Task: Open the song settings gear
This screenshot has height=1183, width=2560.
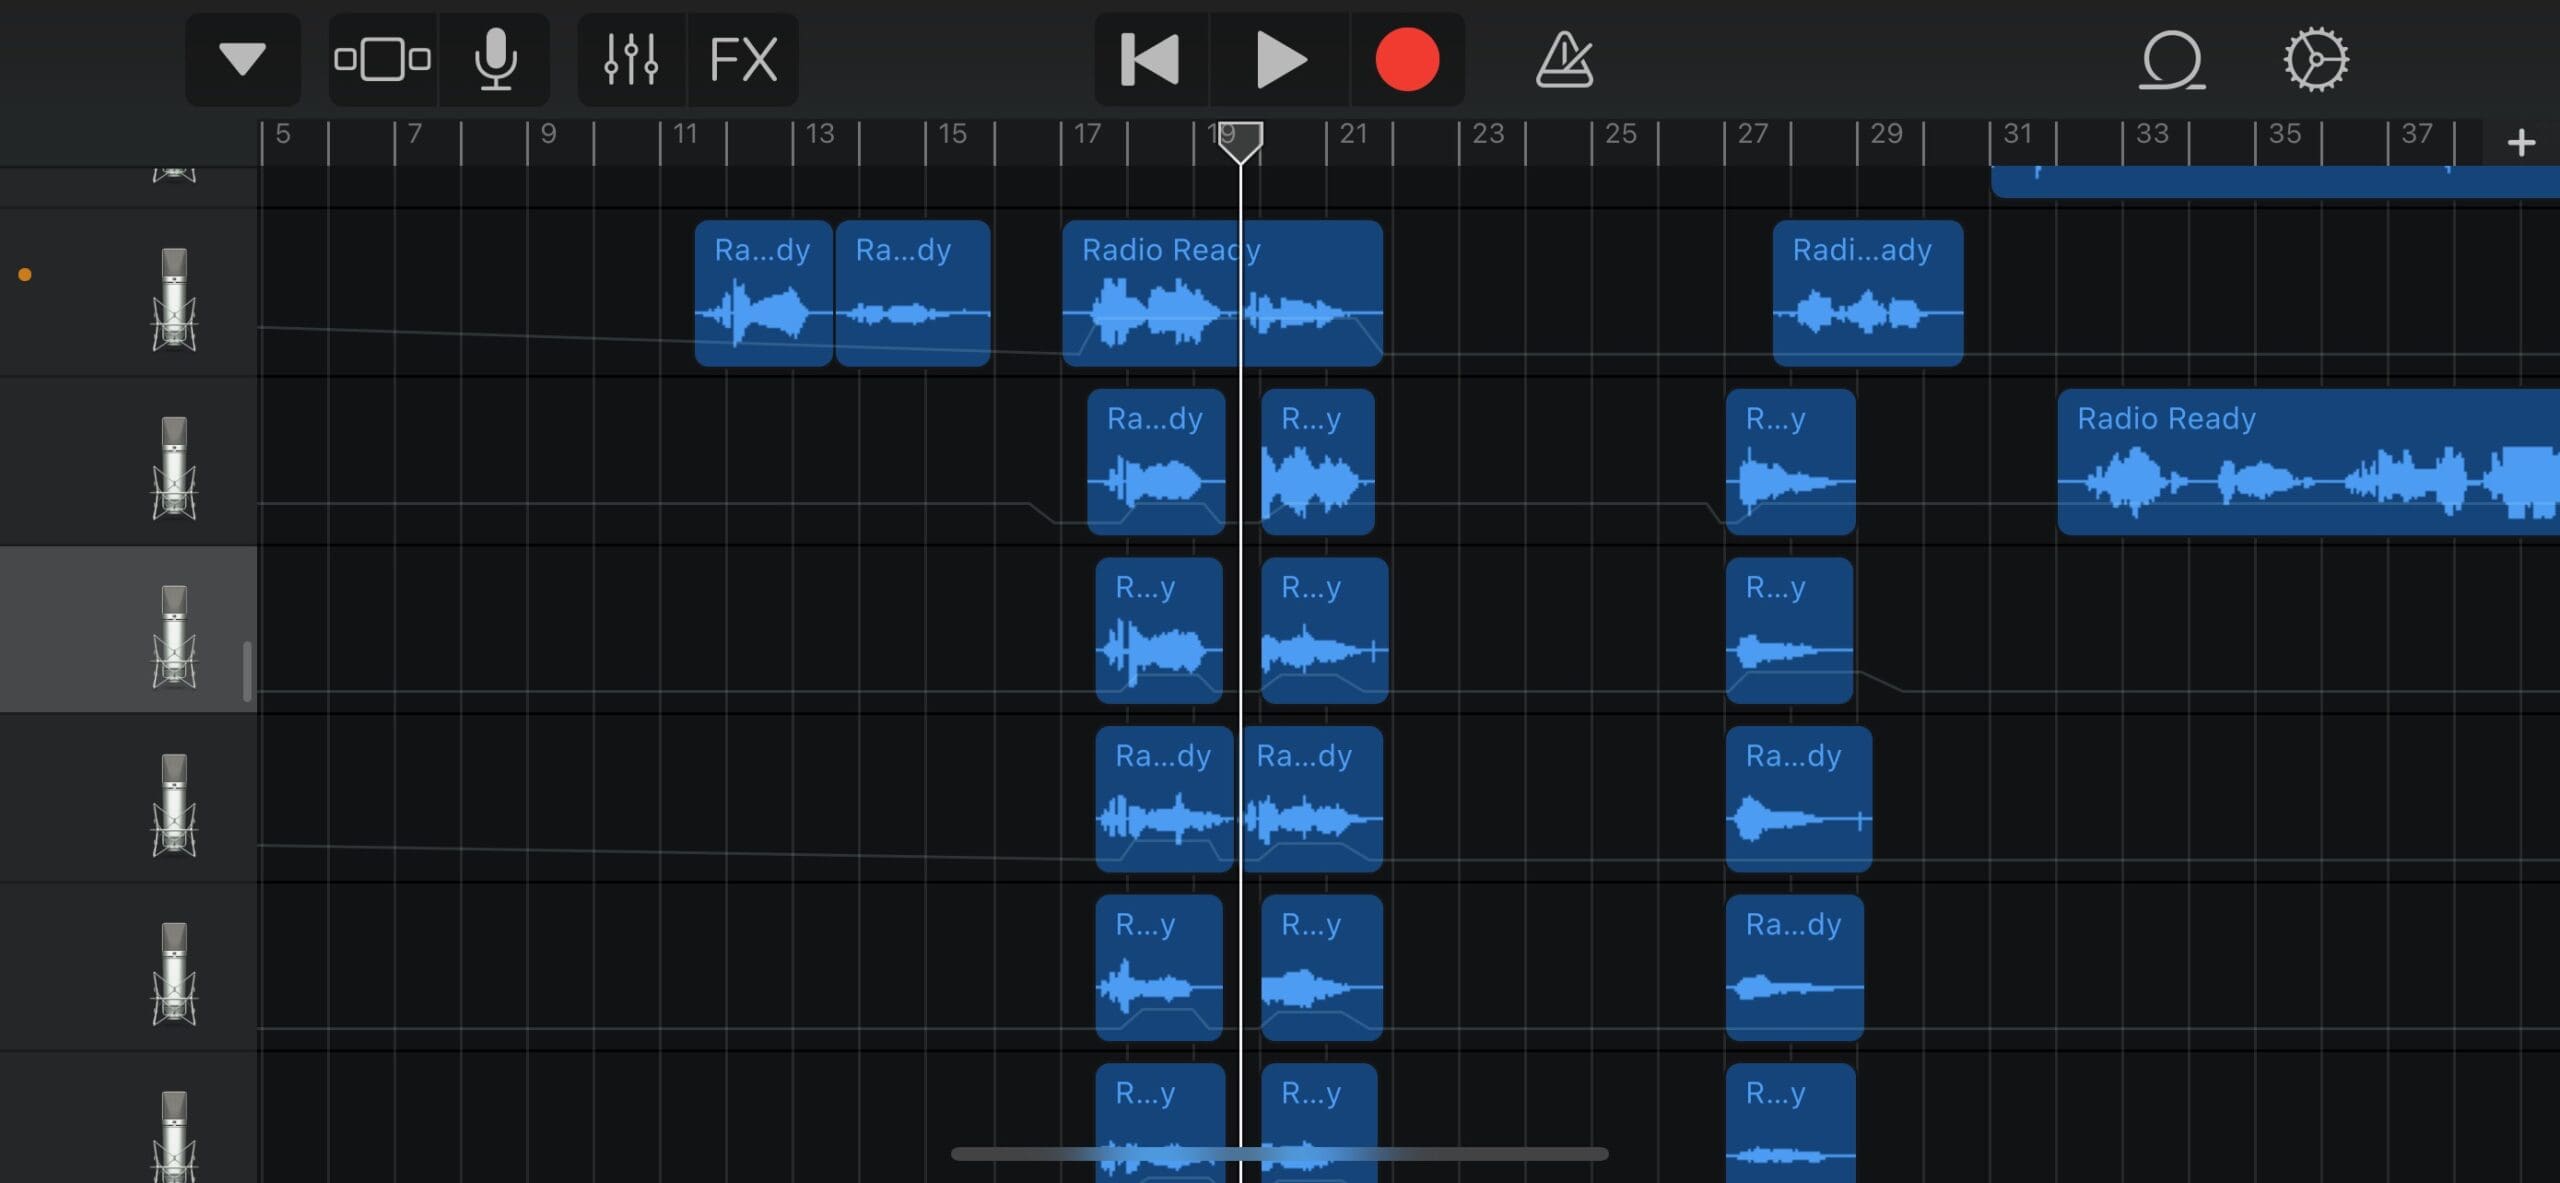Action: pos(2315,59)
